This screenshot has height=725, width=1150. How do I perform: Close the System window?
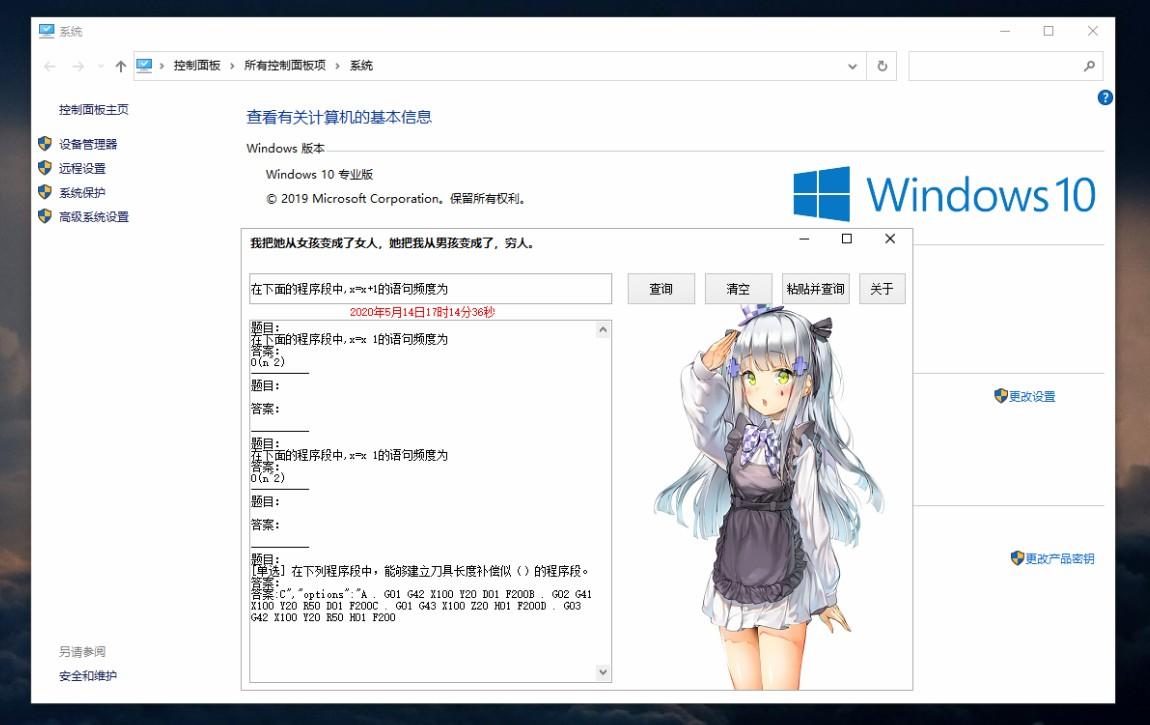1093,31
